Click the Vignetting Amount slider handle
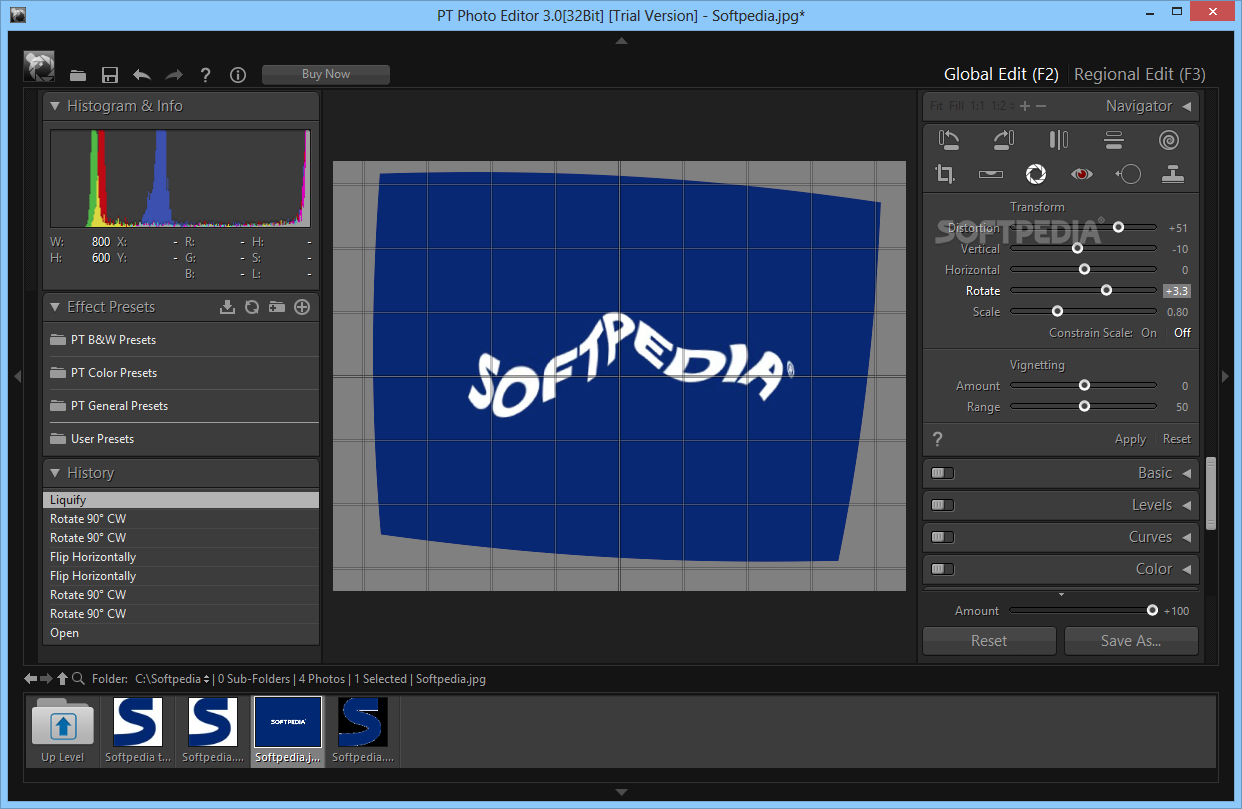This screenshot has width=1242, height=809. (1084, 385)
